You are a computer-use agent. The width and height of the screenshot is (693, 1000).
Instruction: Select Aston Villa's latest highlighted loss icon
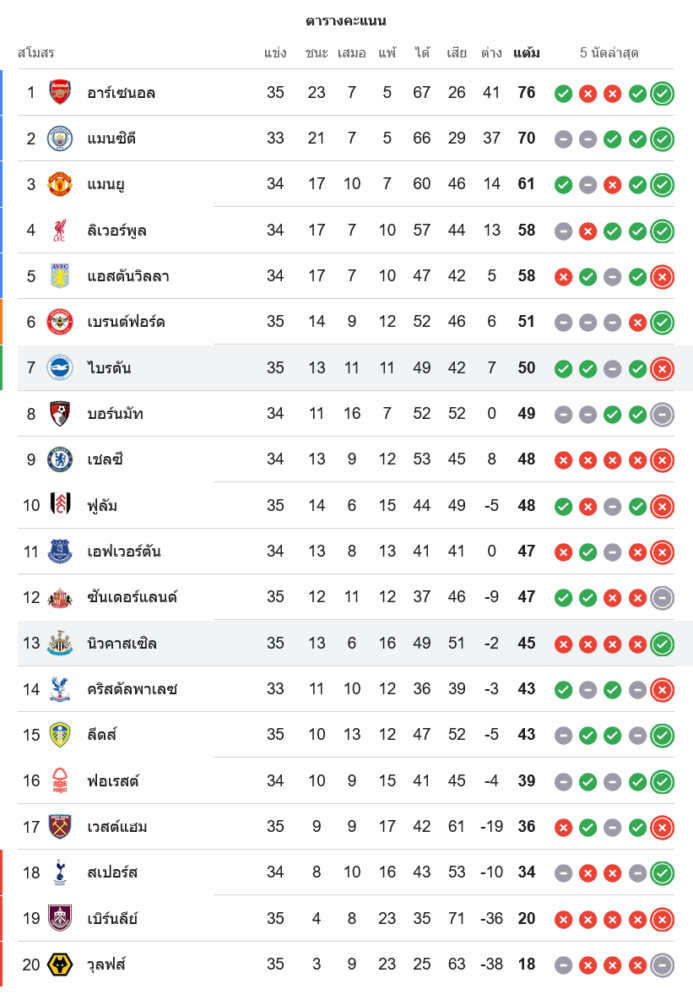pos(662,277)
